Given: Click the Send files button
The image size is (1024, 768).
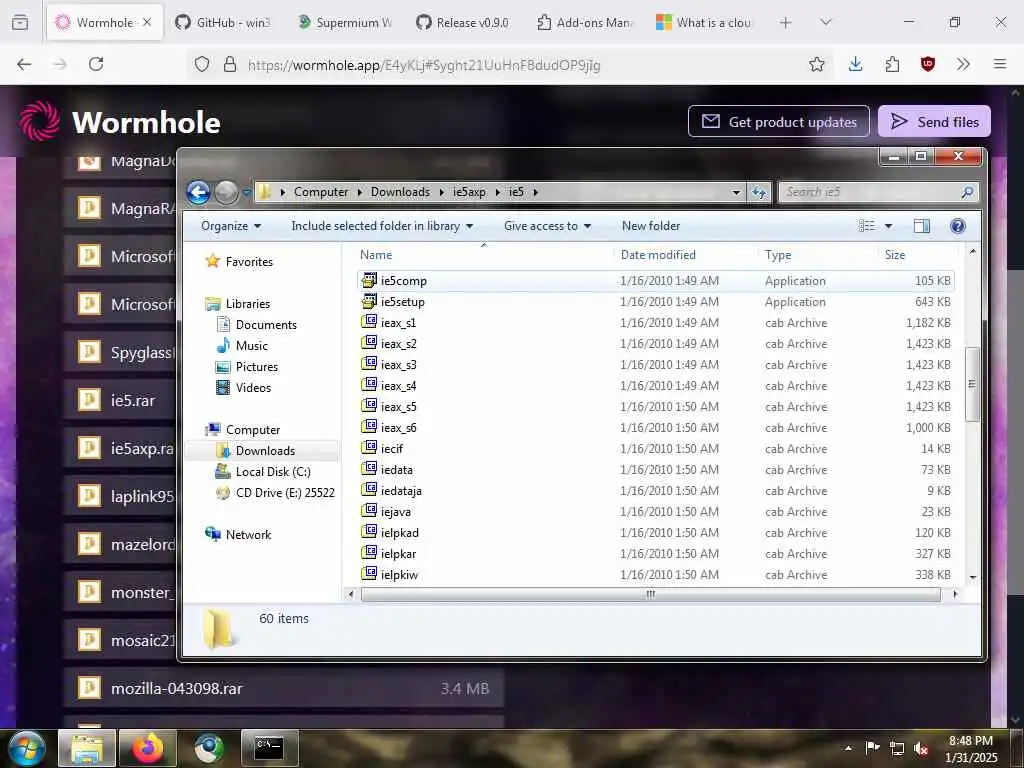Looking at the screenshot, I should (x=934, y=121).
